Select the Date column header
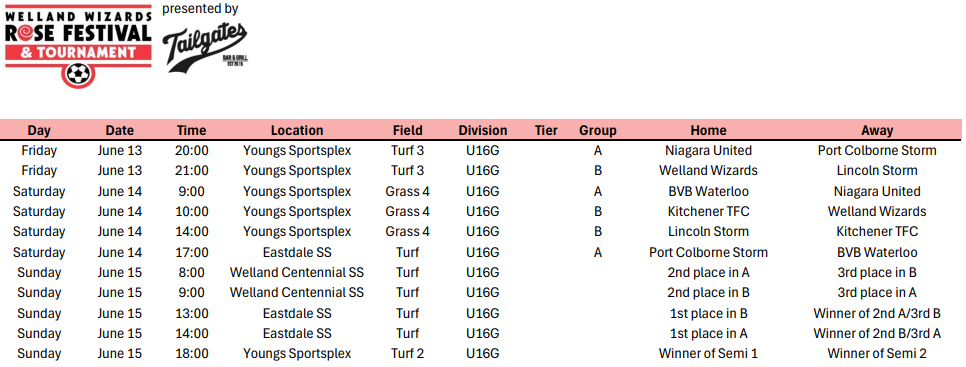 tap(120, 131)
